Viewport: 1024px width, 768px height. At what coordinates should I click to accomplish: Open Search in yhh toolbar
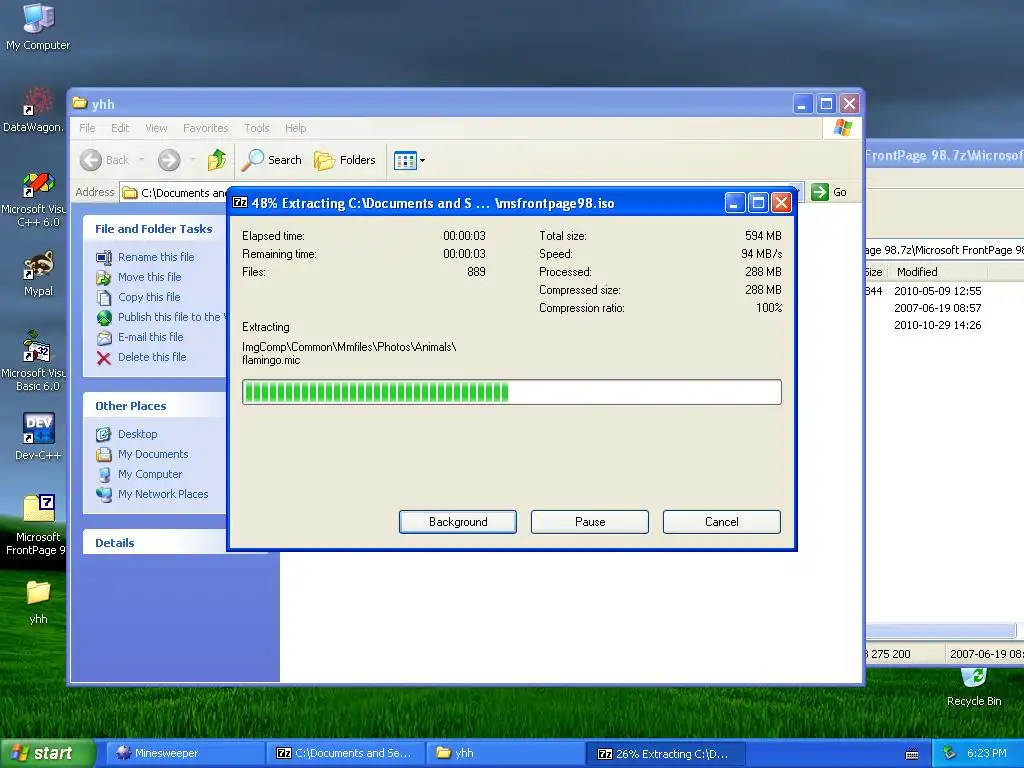pos(272,160)
